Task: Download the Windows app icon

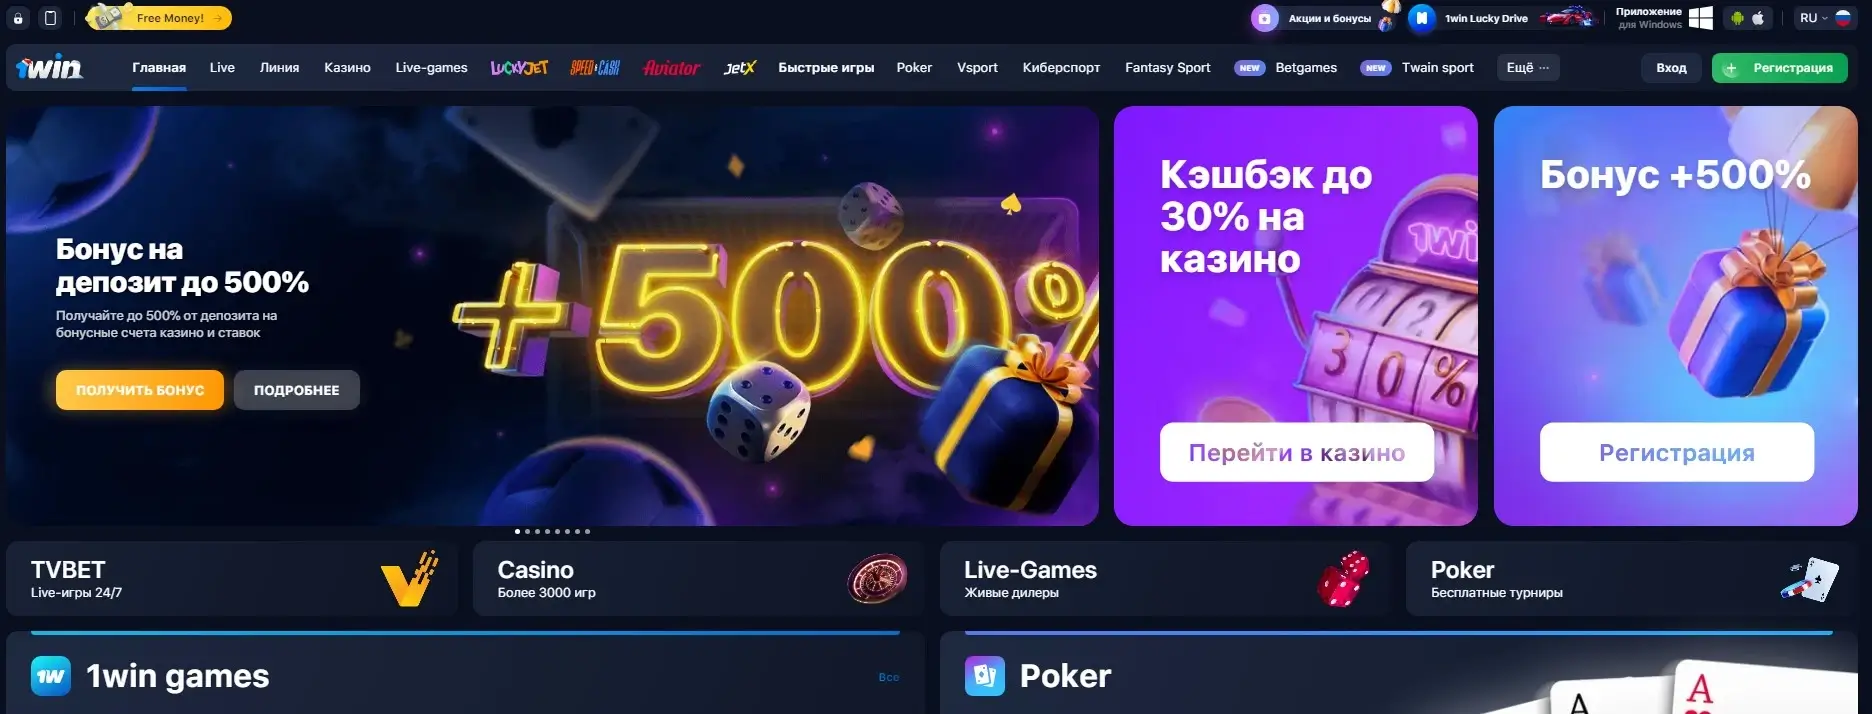Action: (1700, 18)
